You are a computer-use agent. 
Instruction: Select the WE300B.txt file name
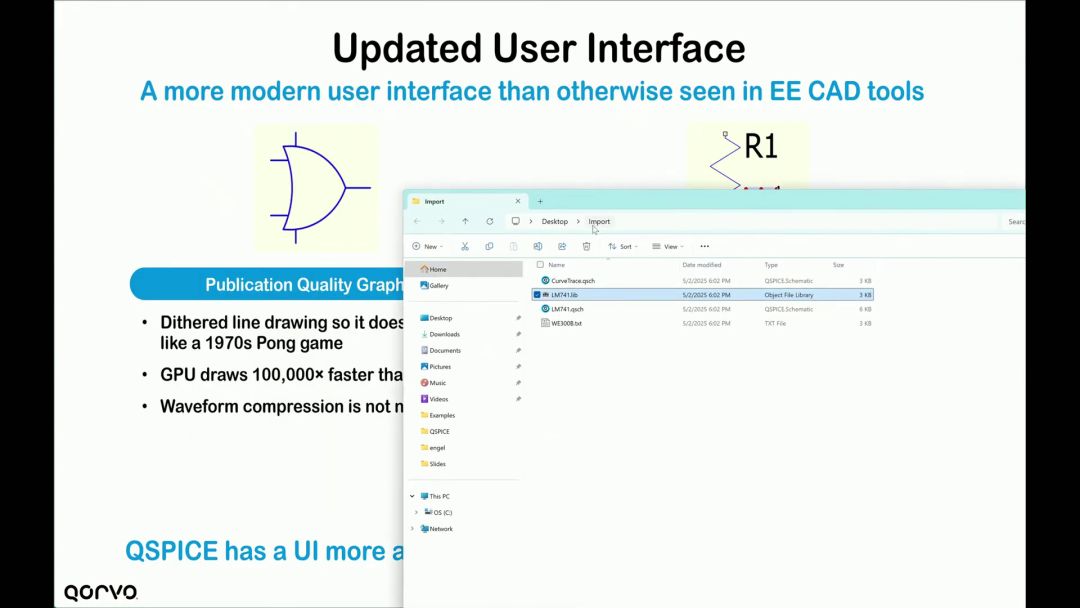567,323
